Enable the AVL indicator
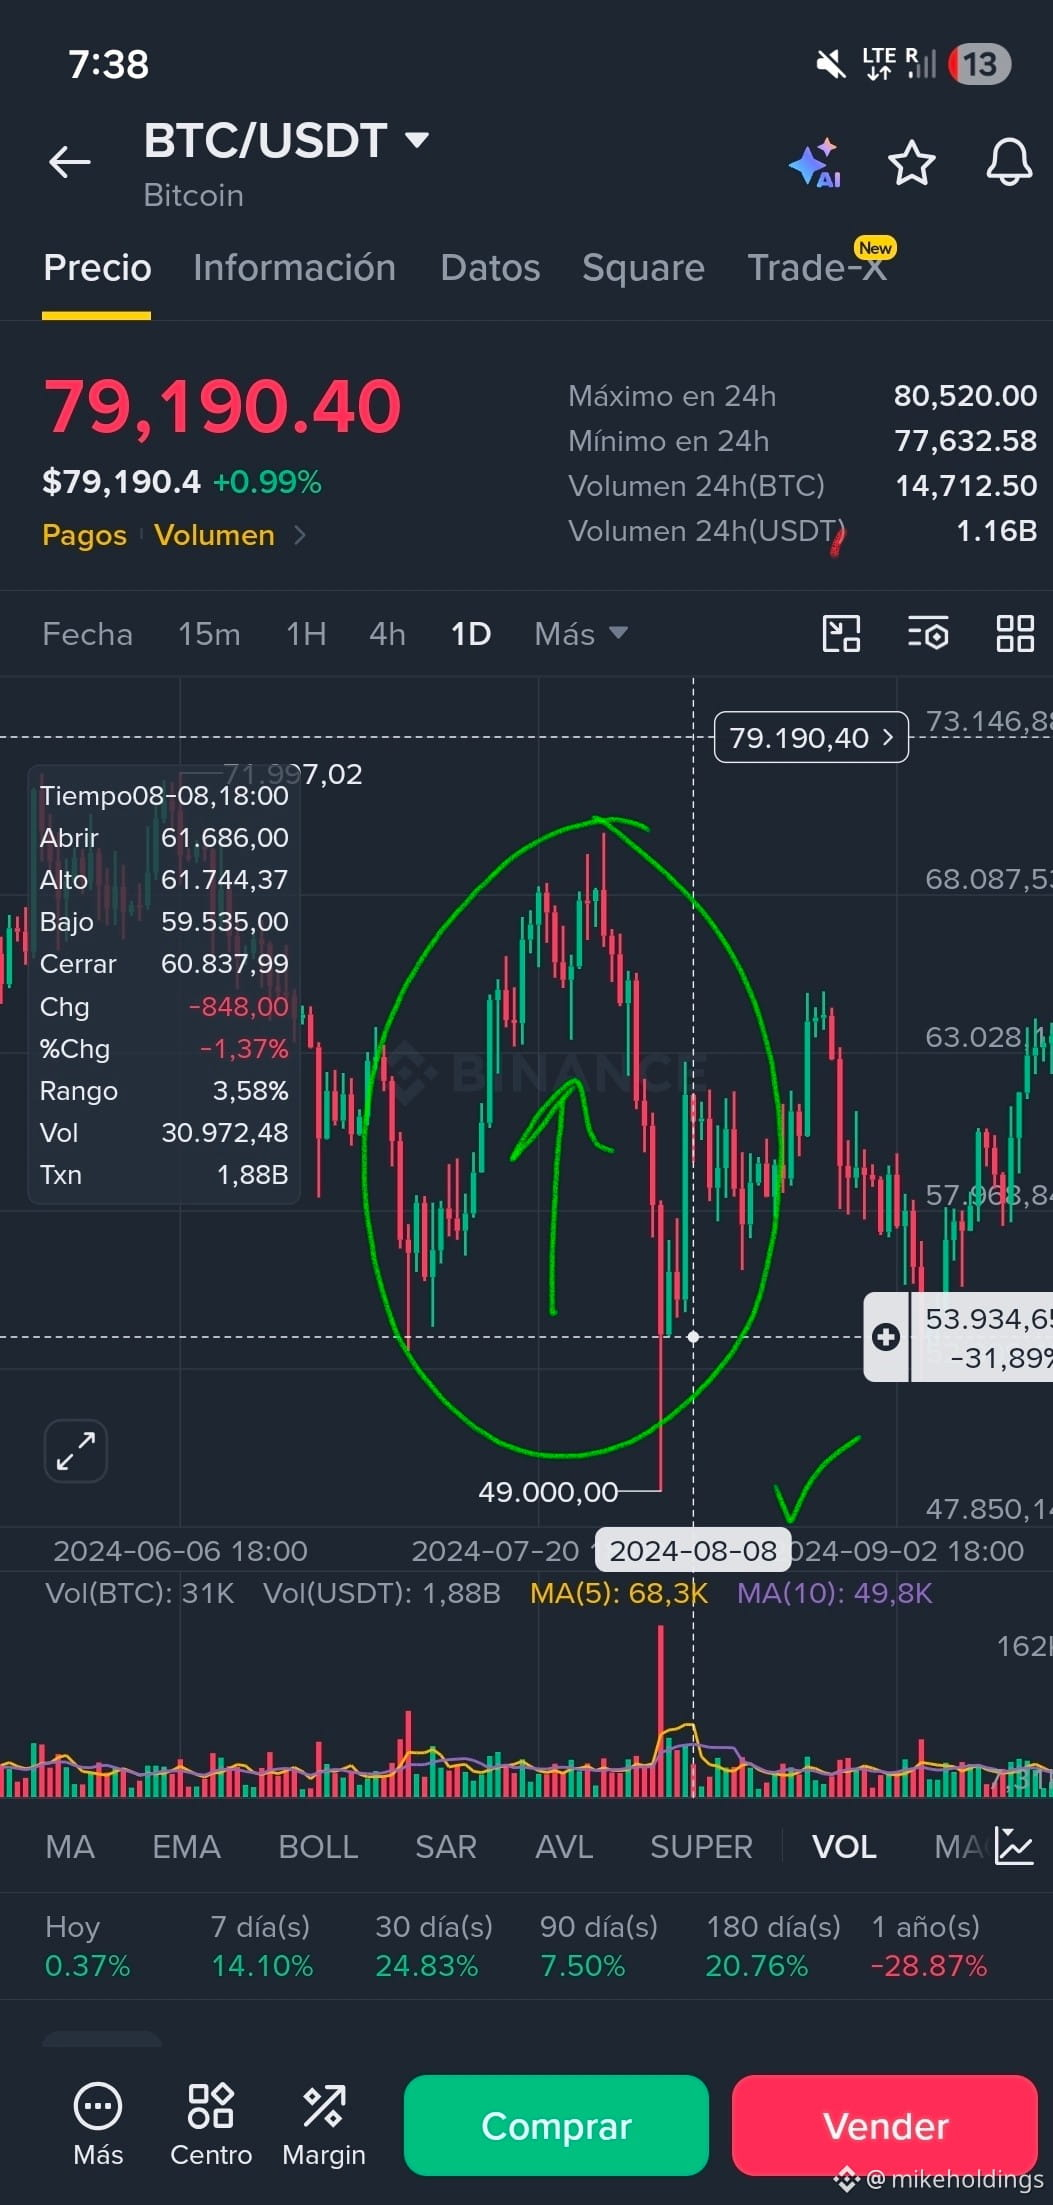The height and width of the screenshot is (2205, 1053). (564, 1847)
